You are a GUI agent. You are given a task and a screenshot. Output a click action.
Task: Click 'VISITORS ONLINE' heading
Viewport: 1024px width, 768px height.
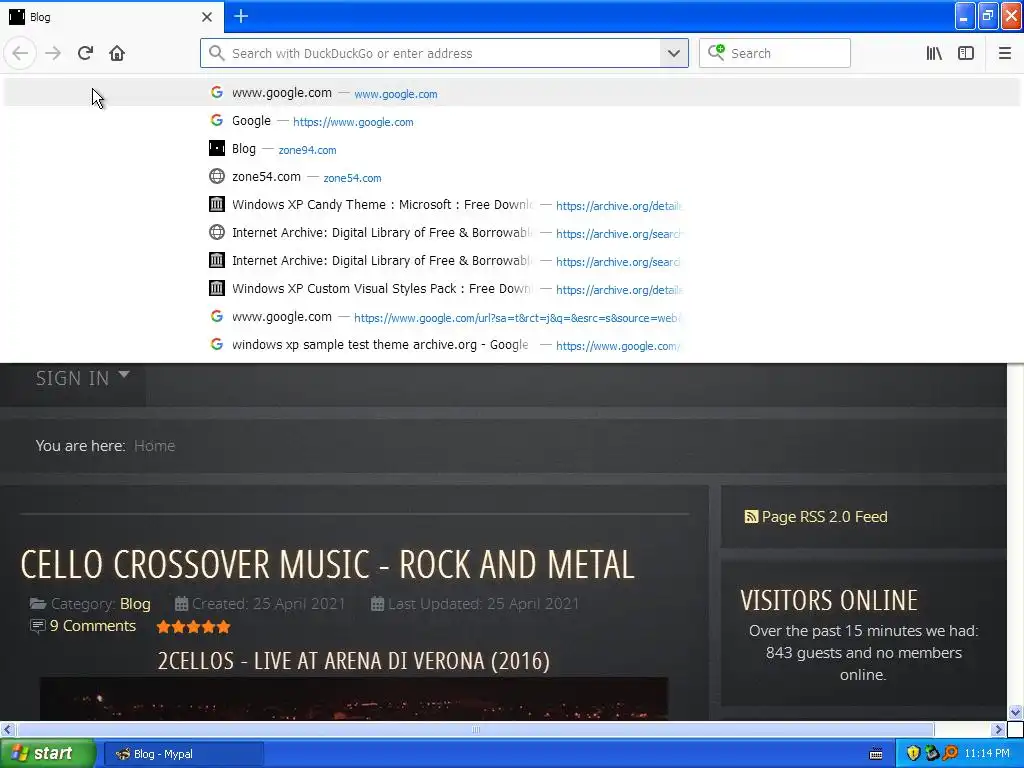829,600
